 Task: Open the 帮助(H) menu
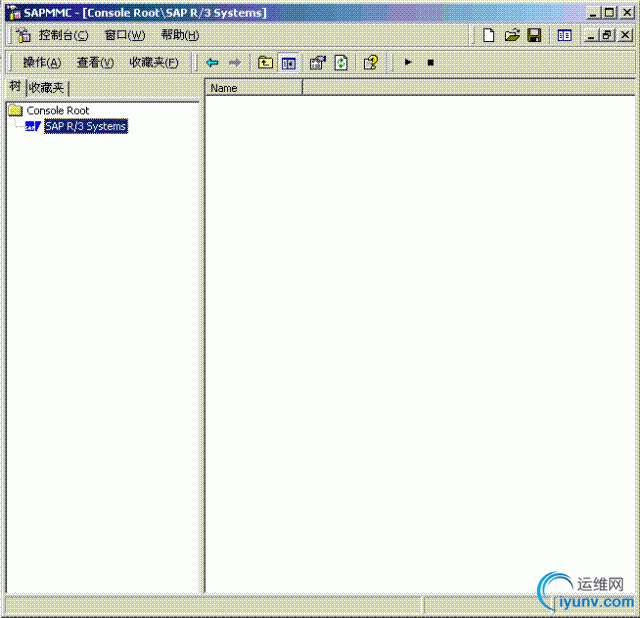[x=180, y=36]
